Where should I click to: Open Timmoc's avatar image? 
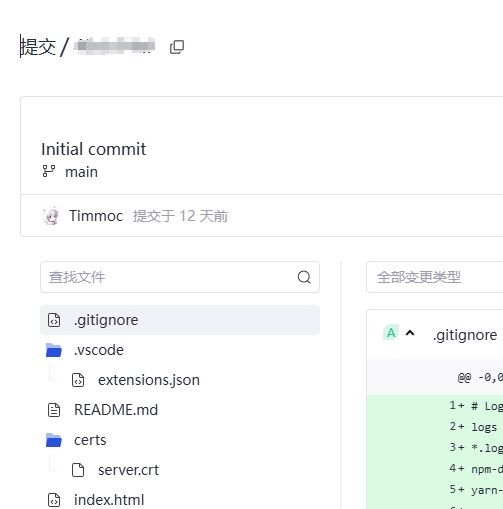coord(51,216)
